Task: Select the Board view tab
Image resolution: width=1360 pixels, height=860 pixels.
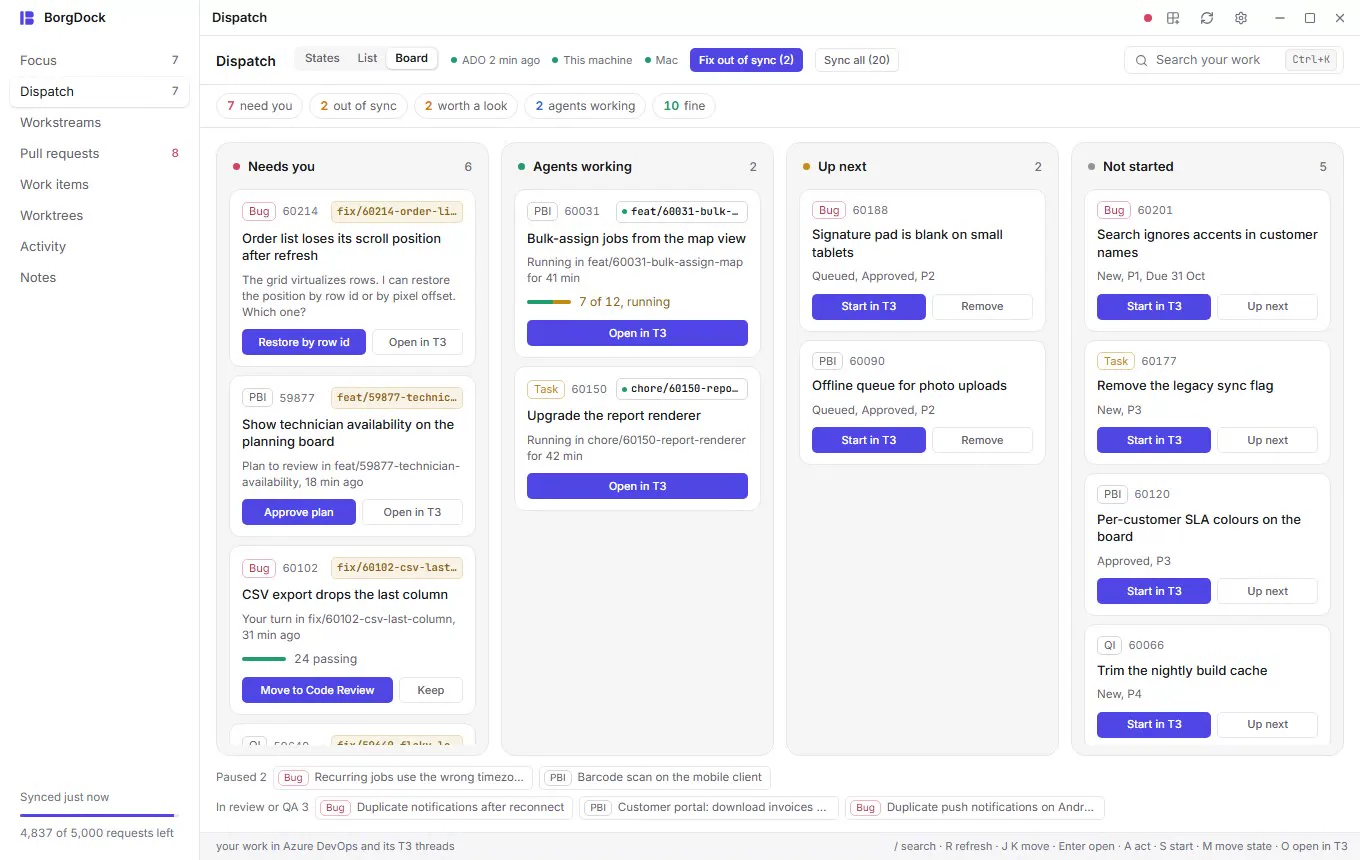Action: [411, 58]
